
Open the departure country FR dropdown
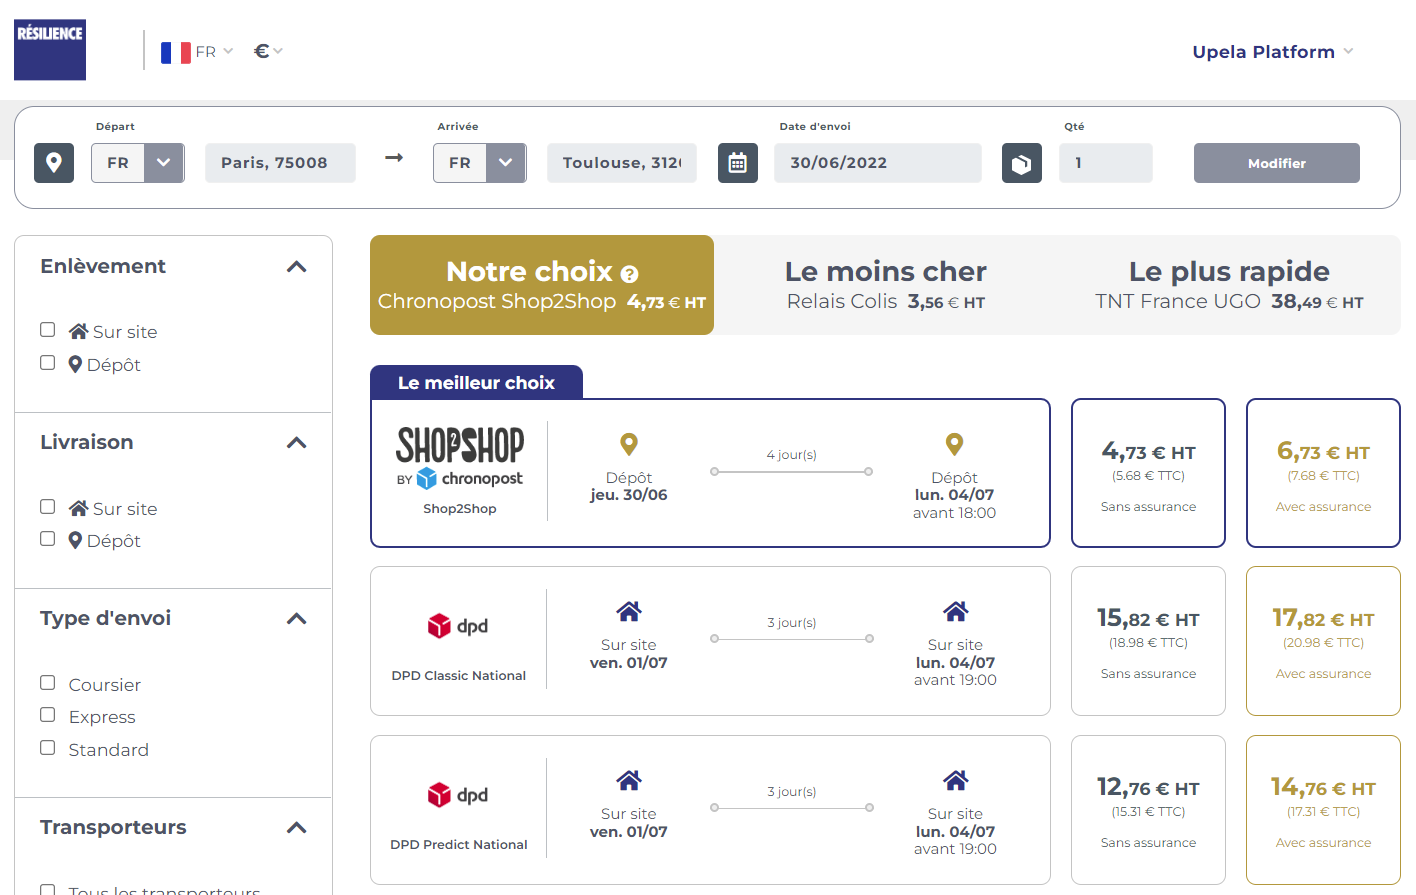138,163
